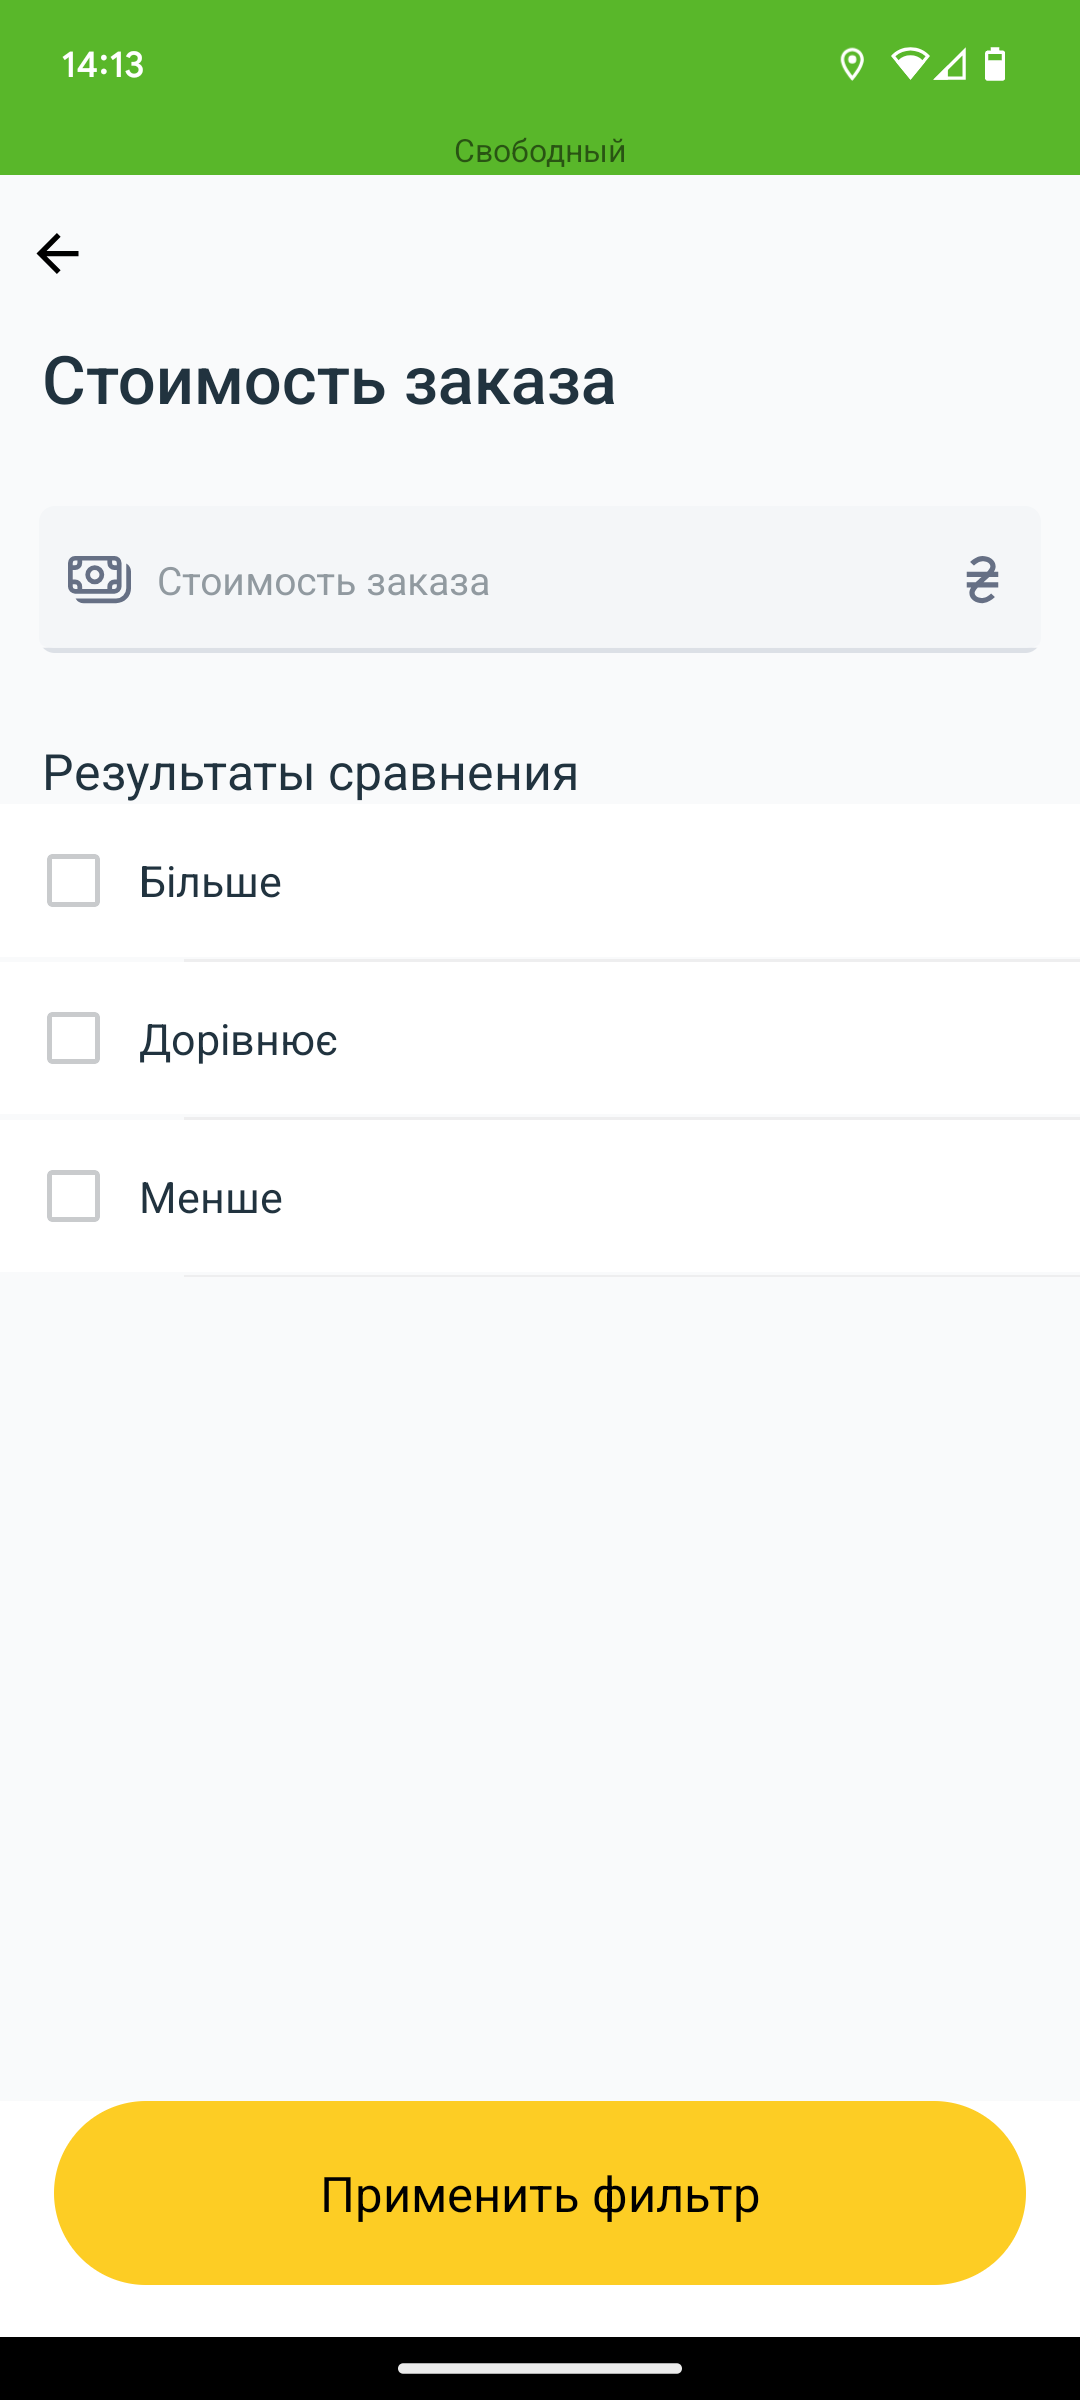Check the Більше checkbox
Screen dimensions: 1080x2400
pyautogui.click(x=73, y=881)
